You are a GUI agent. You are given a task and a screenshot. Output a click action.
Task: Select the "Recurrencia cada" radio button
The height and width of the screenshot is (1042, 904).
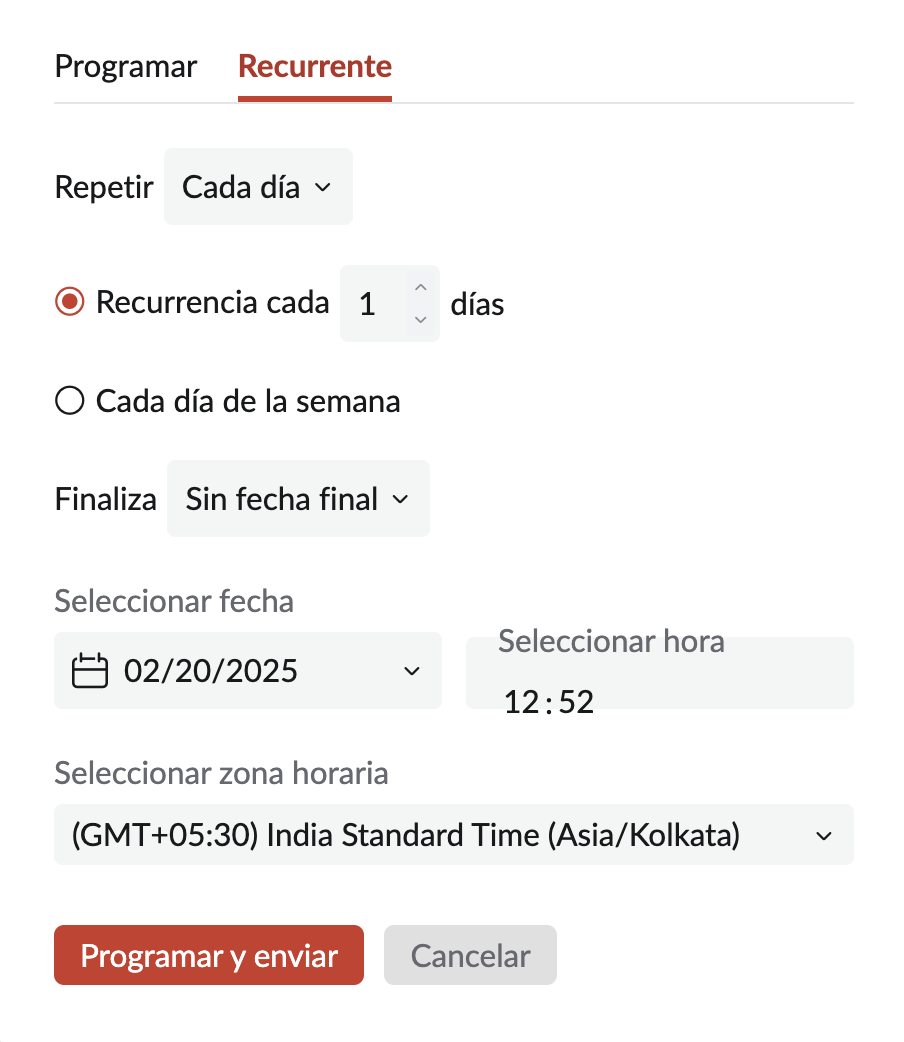[x=69, y=302]
